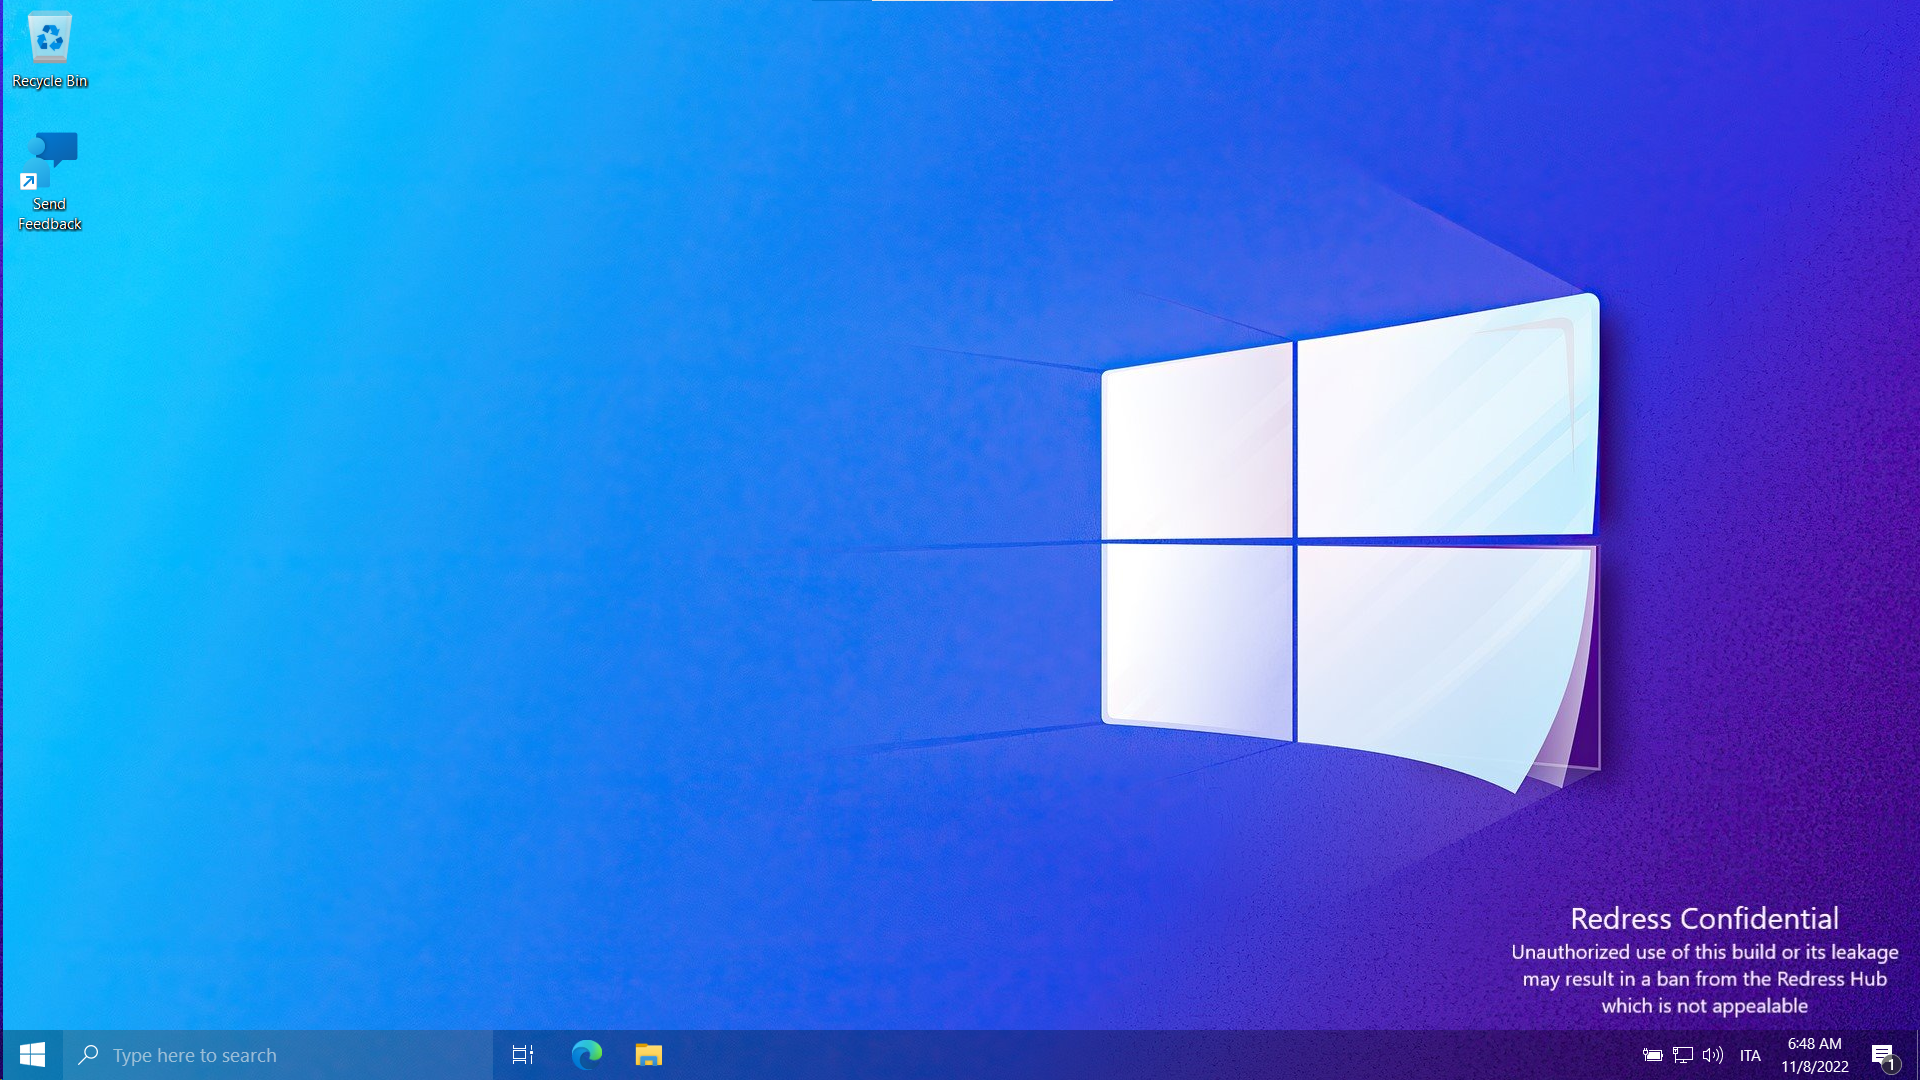
Task: Open File Explorer from the taskbar
Action: pyautogui.click(x=649, y=1055)
